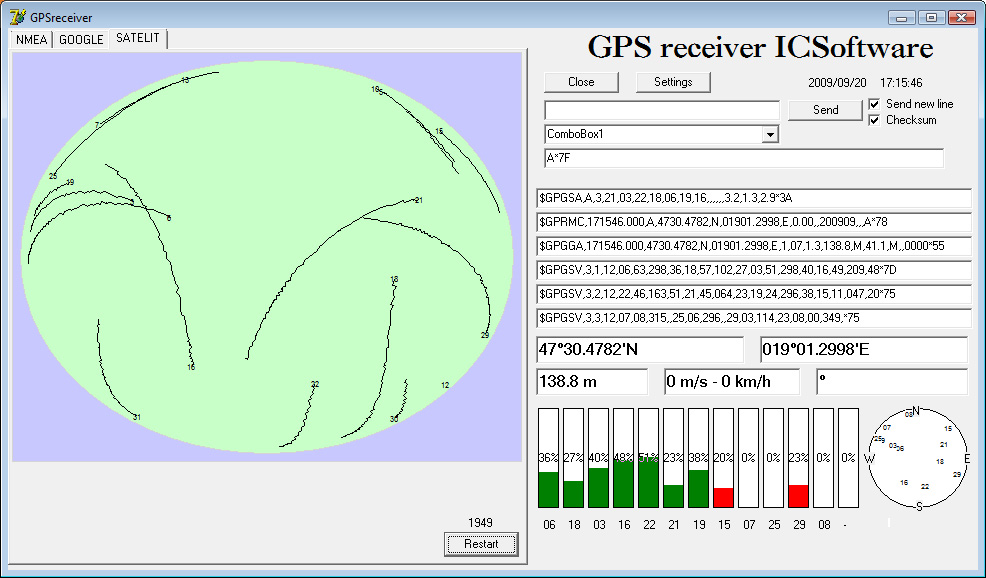Switch to the NMEA tab
The width and height of the screenshot is (986, 578).
click(31, 40)
